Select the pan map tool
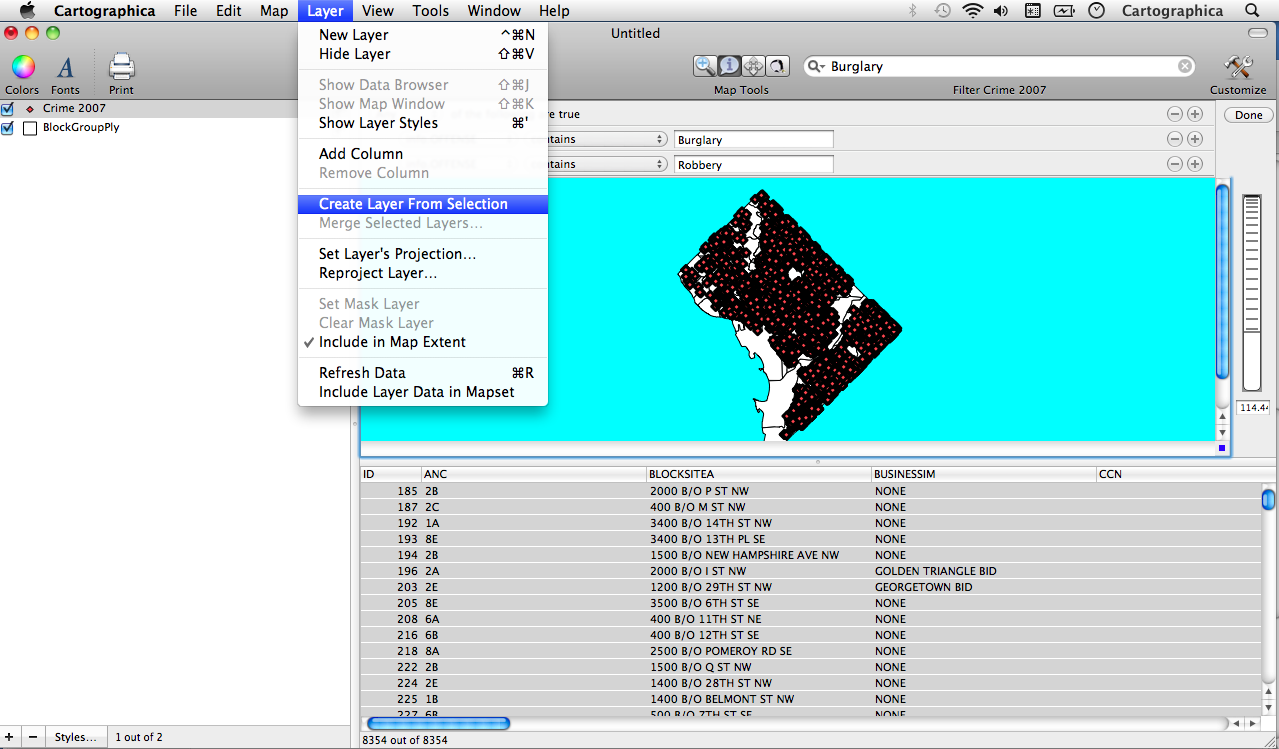The width and height of the screenshot is (1279, 749). pos(753,66)
